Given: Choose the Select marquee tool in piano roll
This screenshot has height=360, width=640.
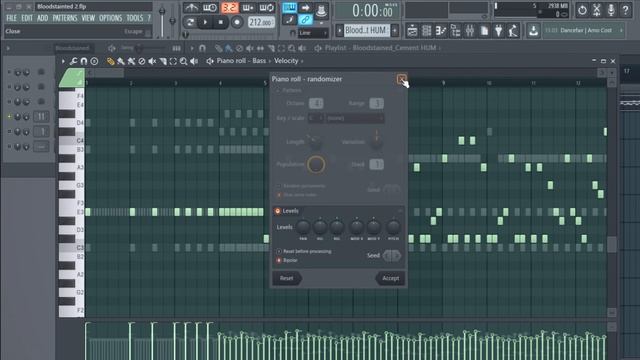Looking at the screenshot, I should click(x=173, y=62).
